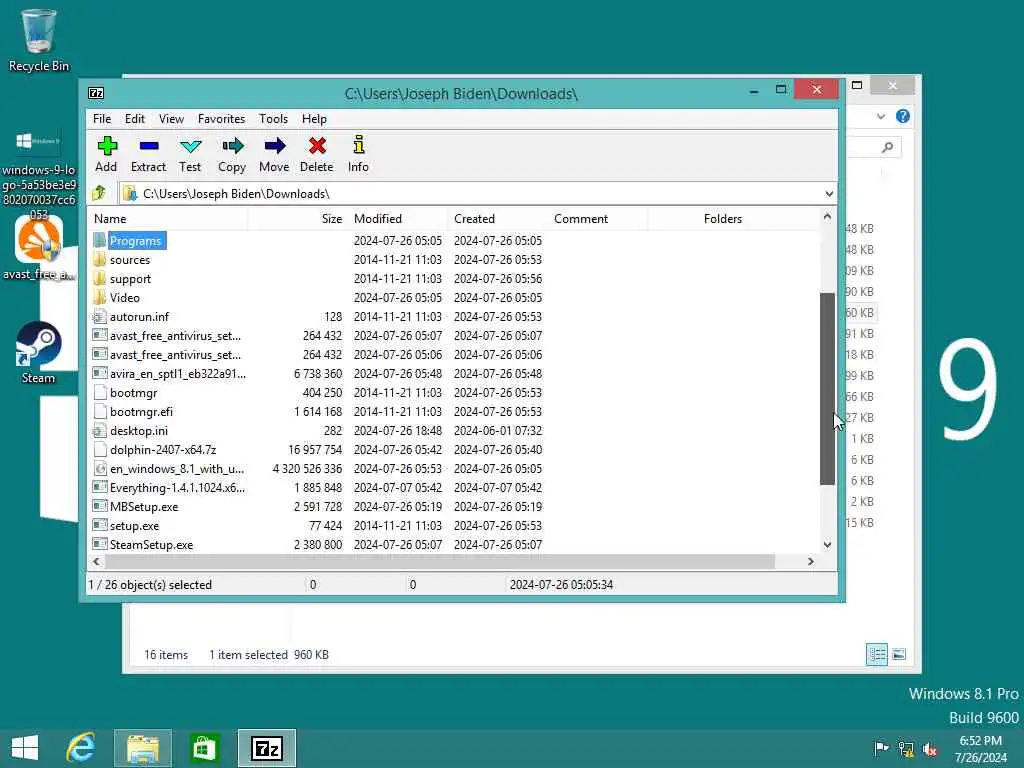Image resolution: width=1024 pixels, height=768 pixels.
Task: Click the Move toolbar icon
Action: tap(274, 154)
